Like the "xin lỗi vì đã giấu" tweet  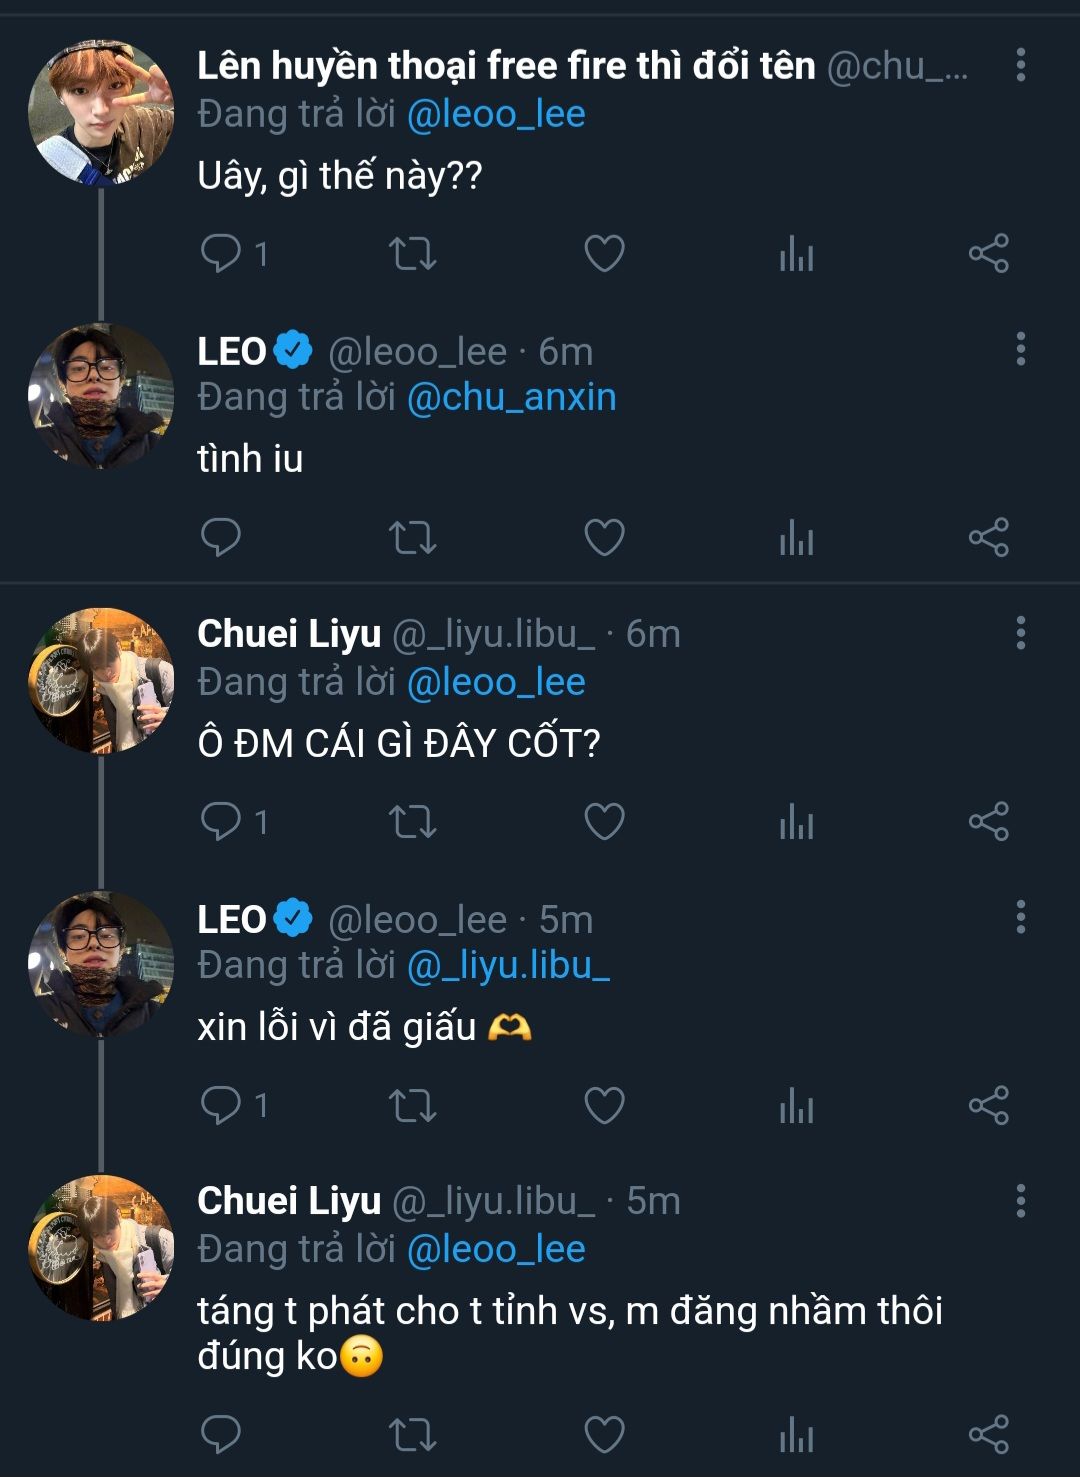coord(604,1105)
